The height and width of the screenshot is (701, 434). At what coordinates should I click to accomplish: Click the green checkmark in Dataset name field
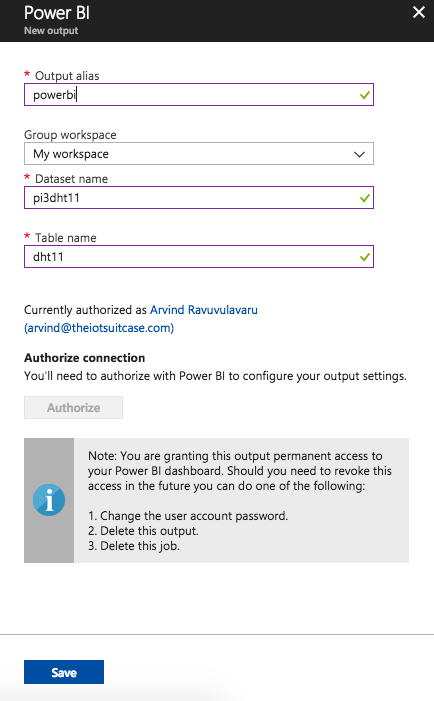(x=365, y=198)
